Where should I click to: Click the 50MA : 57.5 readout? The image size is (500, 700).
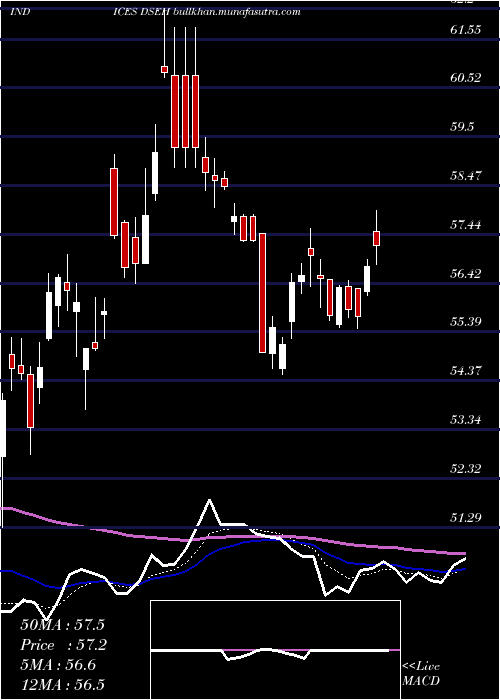tap(63, 625)
